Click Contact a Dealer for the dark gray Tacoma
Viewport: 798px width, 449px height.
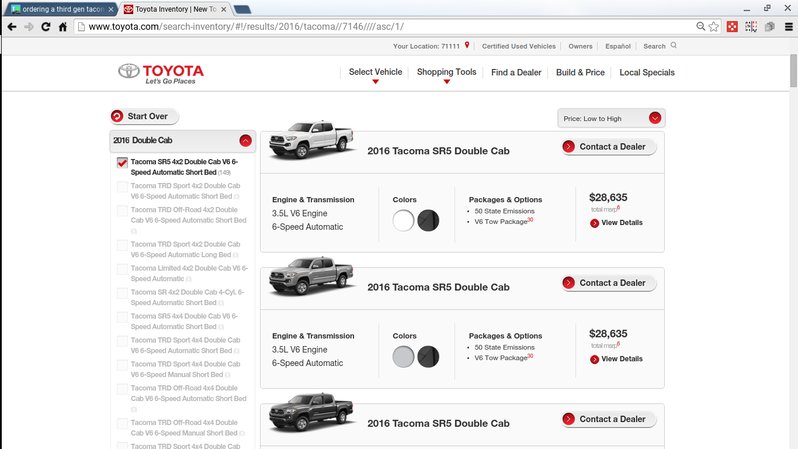pos(609,419)
